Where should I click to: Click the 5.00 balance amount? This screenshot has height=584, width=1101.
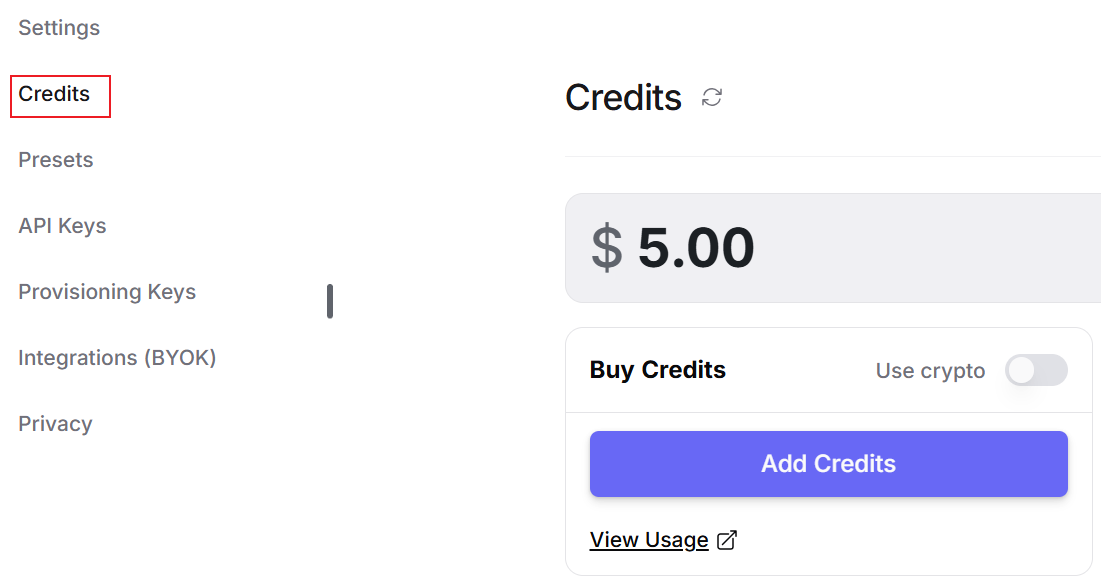pyautogui.click(x=696, y=248)
